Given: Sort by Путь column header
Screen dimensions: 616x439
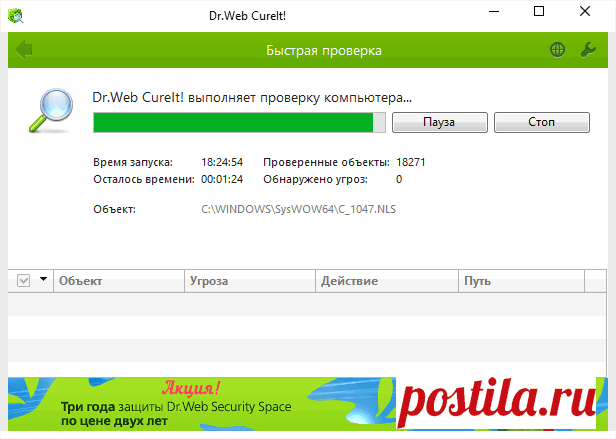Looking at the screenshot, I should 521,281.
